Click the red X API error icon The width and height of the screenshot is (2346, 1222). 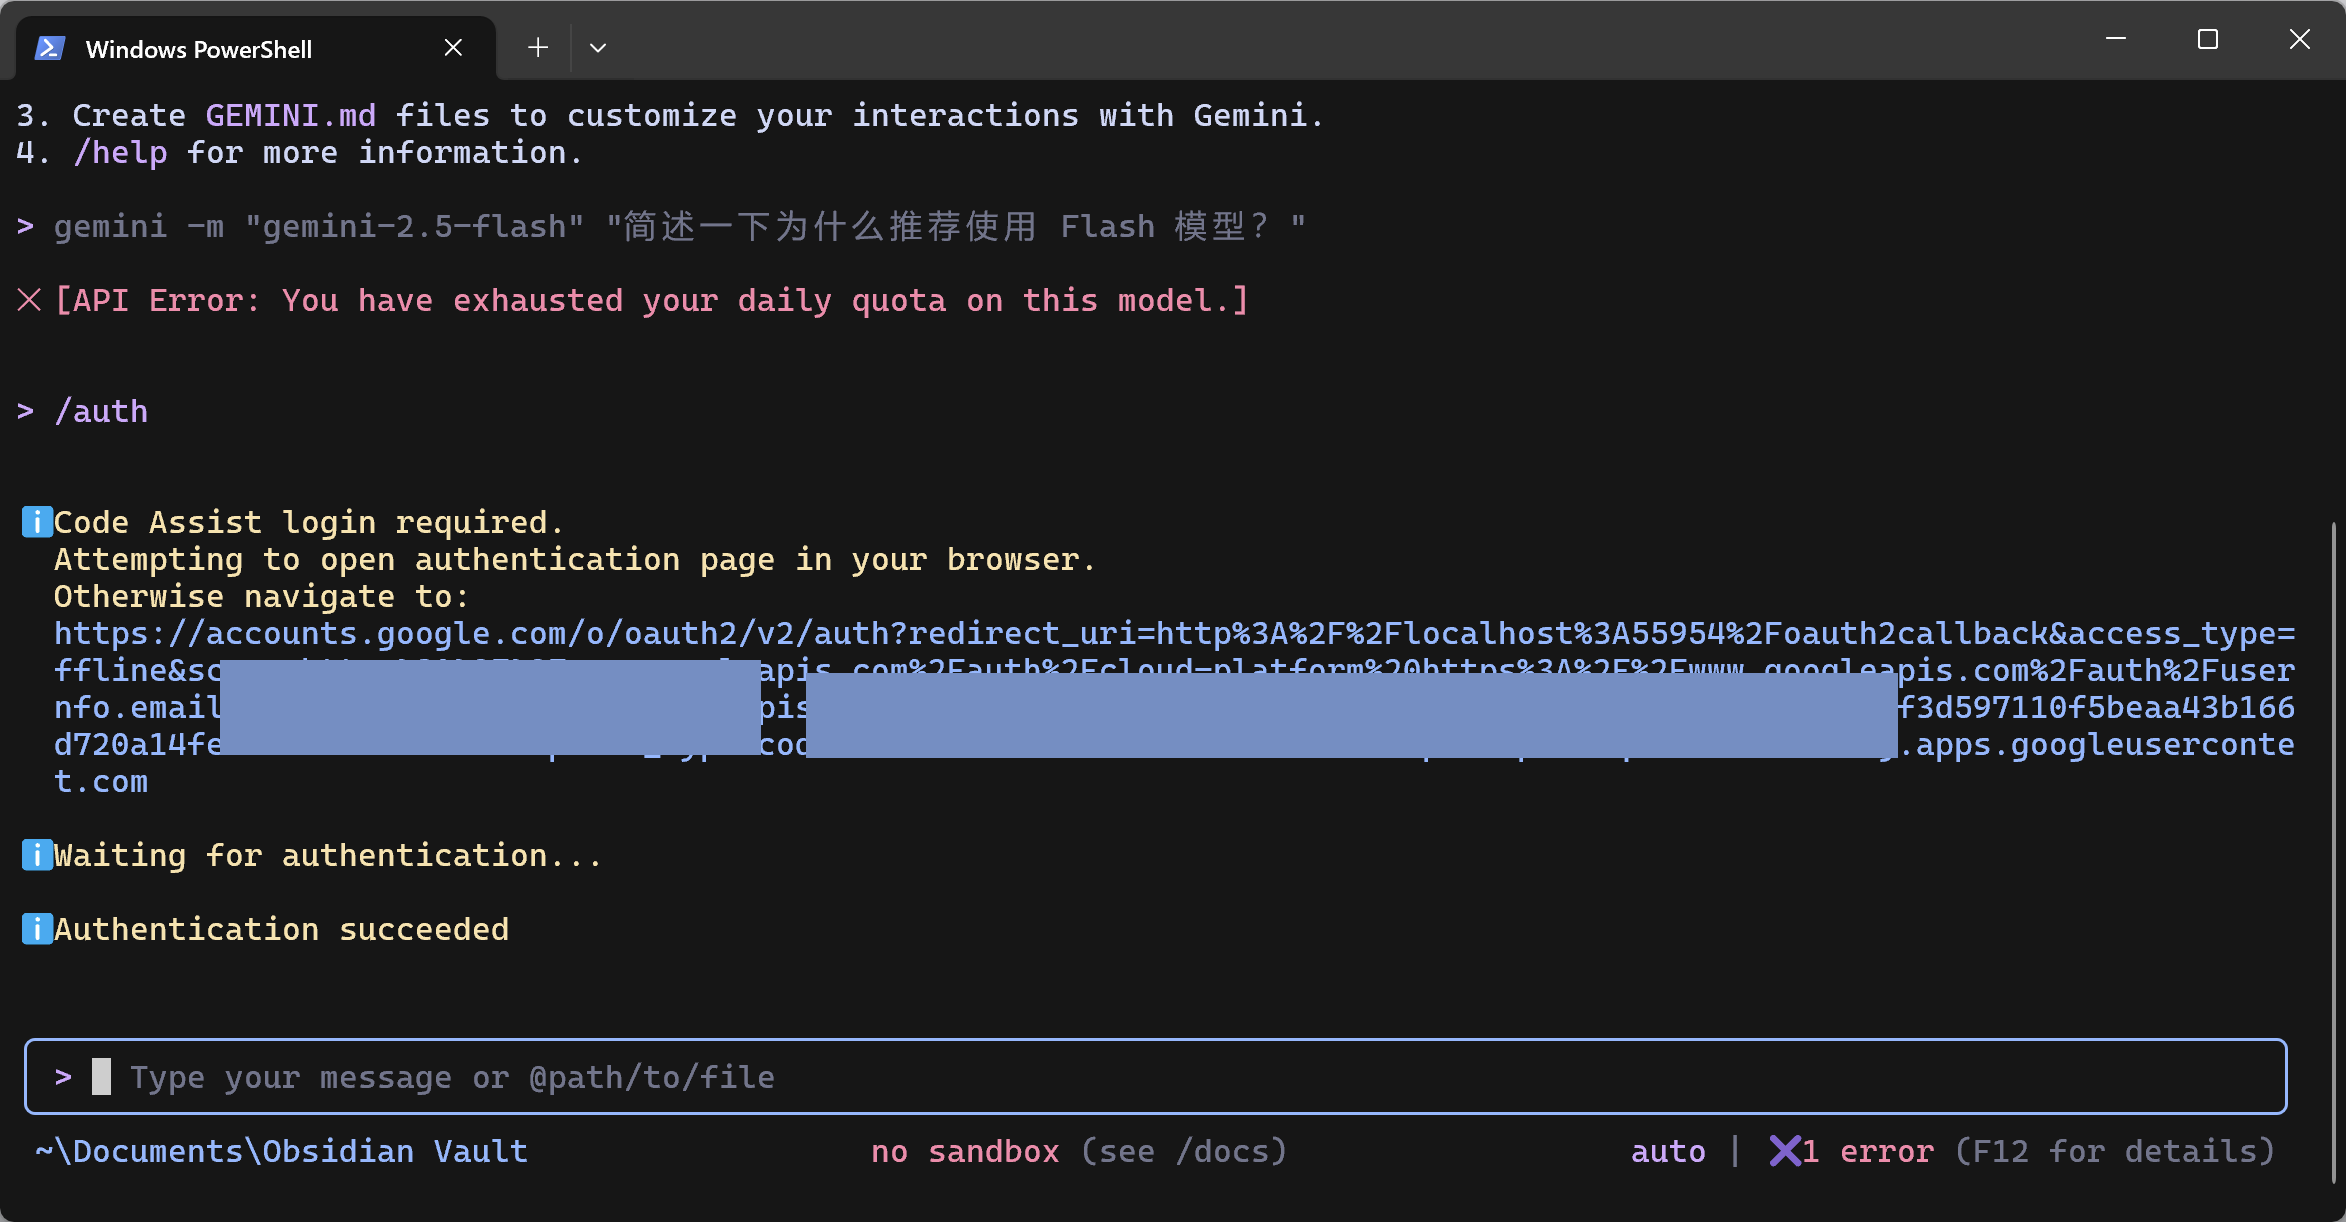pyautogui.click(x=29, y=300)
